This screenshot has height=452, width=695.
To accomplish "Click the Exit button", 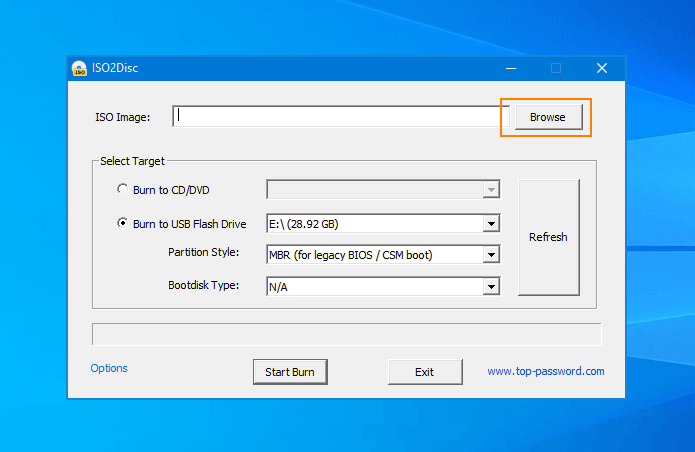I will [x=425, y=372].
